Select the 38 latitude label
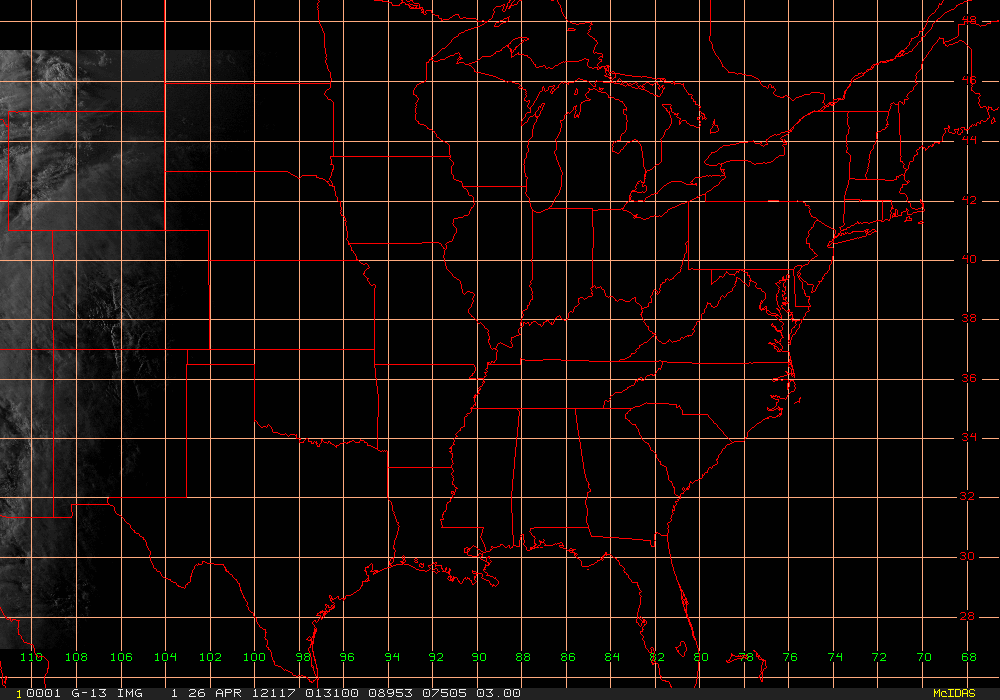The height and width of the screenshot is (700, 1000). coord(969,318)
